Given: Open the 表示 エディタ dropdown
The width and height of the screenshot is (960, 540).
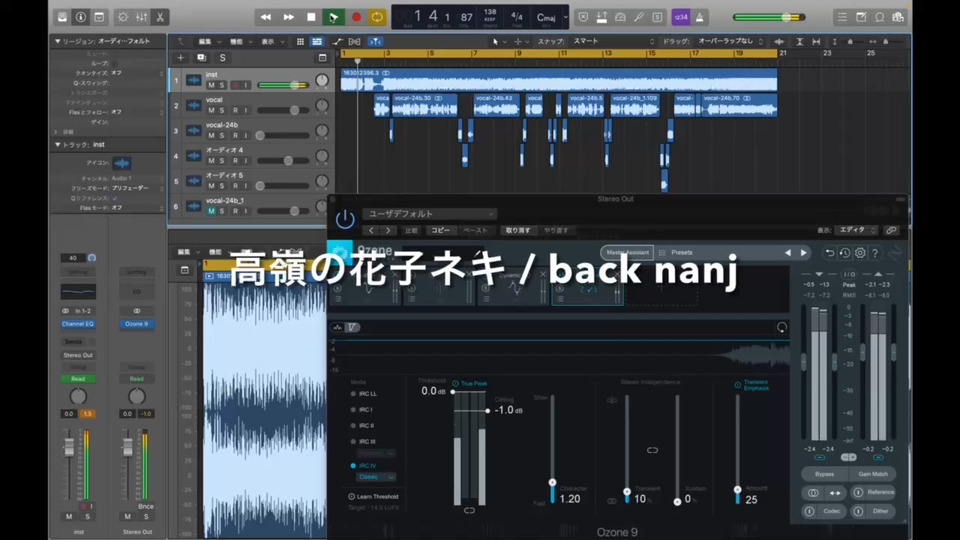Looking at the screenshot, I should (857, 230).
